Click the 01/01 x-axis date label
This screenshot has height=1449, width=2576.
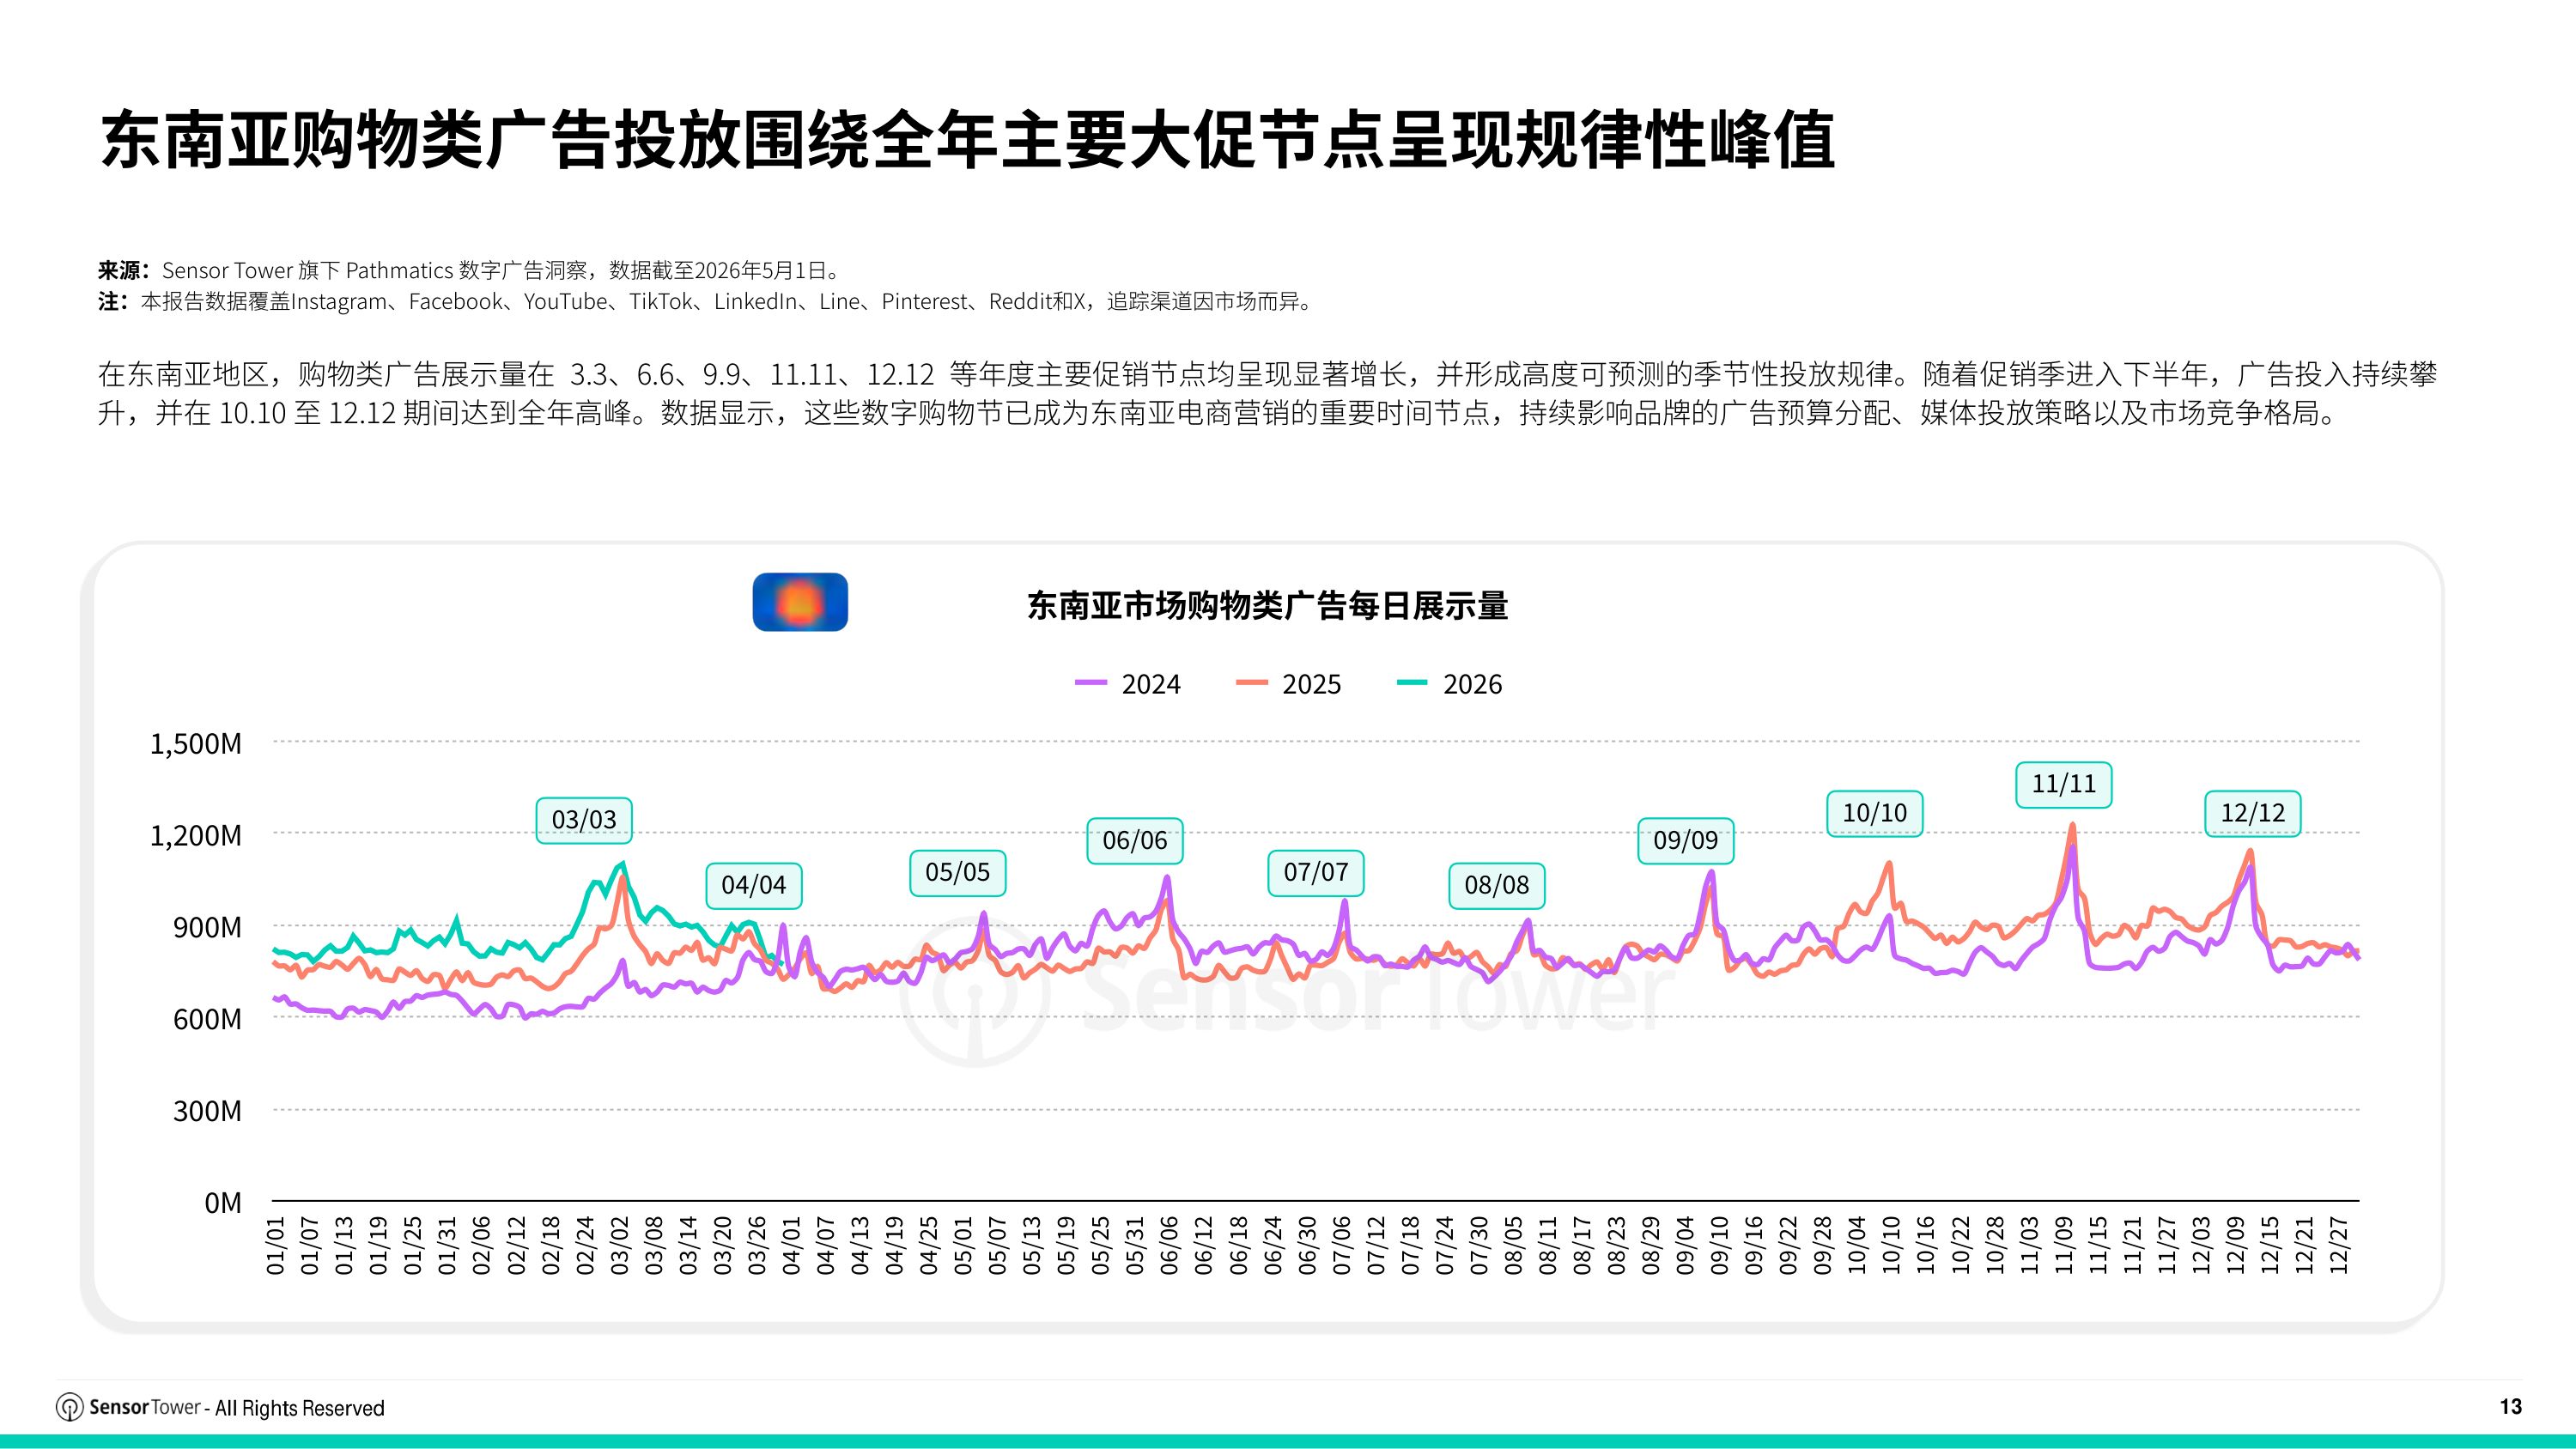click(x=275, y=1245)
